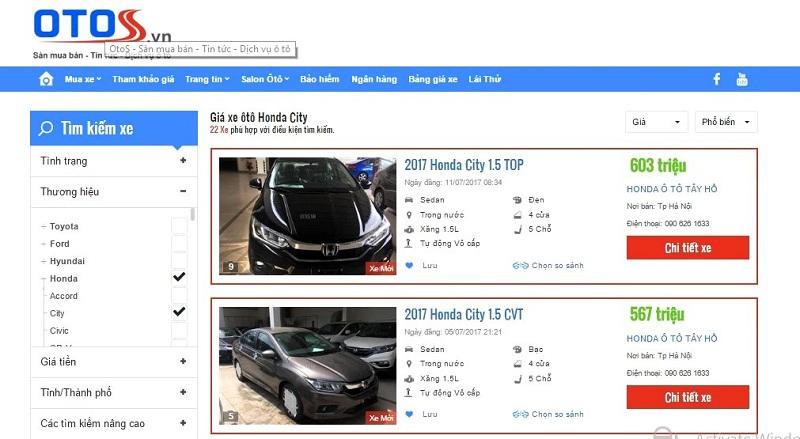Expand the Tình trạng filter section
Viewport: 800px width, 439px height.
pyautogui.click(x=183, y=160)
